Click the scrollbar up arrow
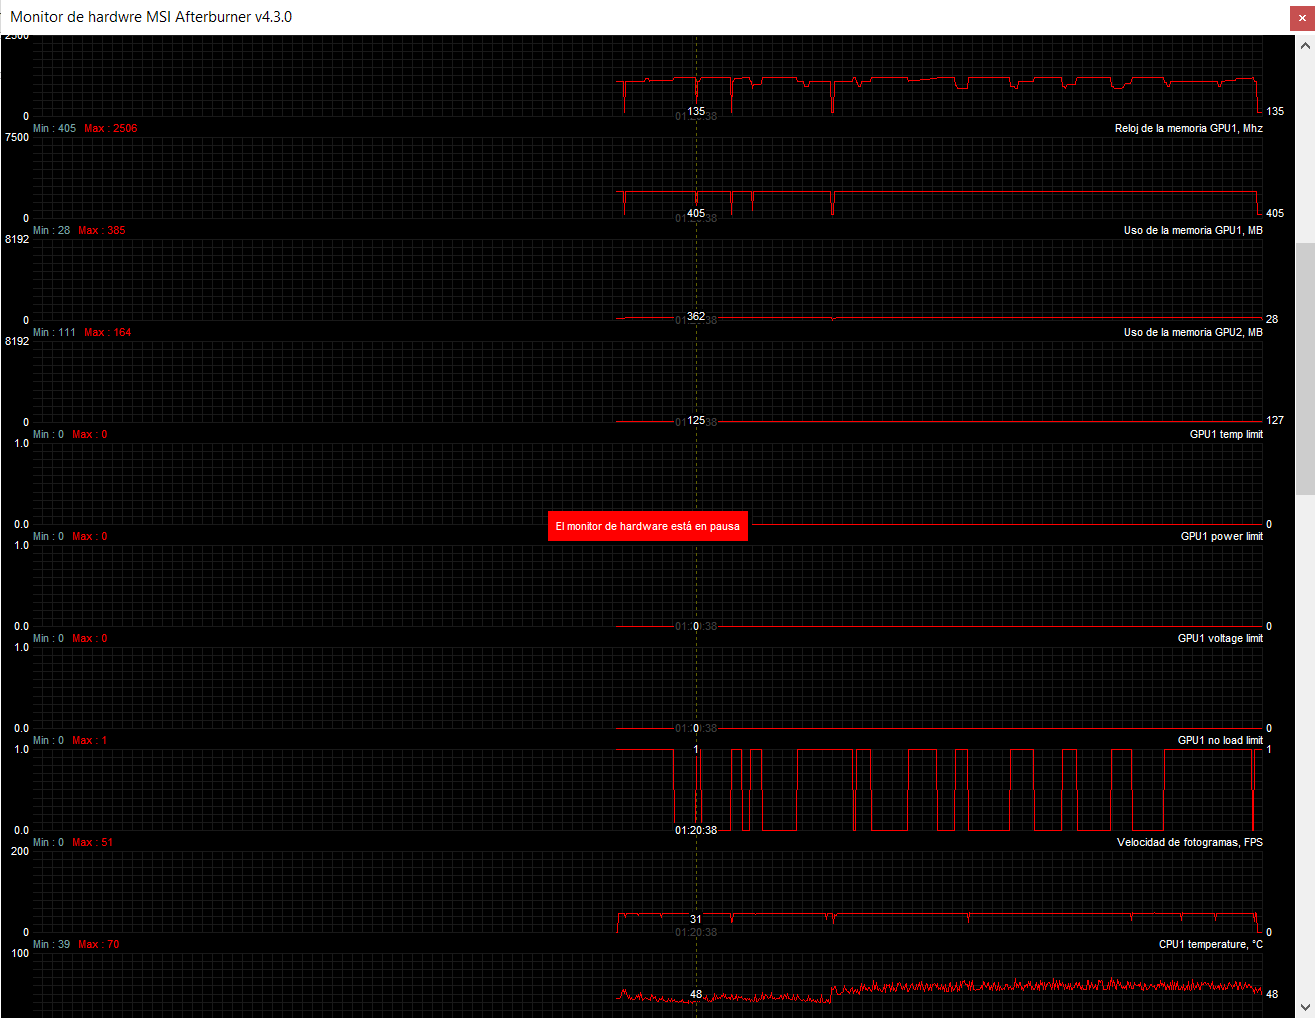The image size is (1315, 1018). click(x=1305, y=45)
